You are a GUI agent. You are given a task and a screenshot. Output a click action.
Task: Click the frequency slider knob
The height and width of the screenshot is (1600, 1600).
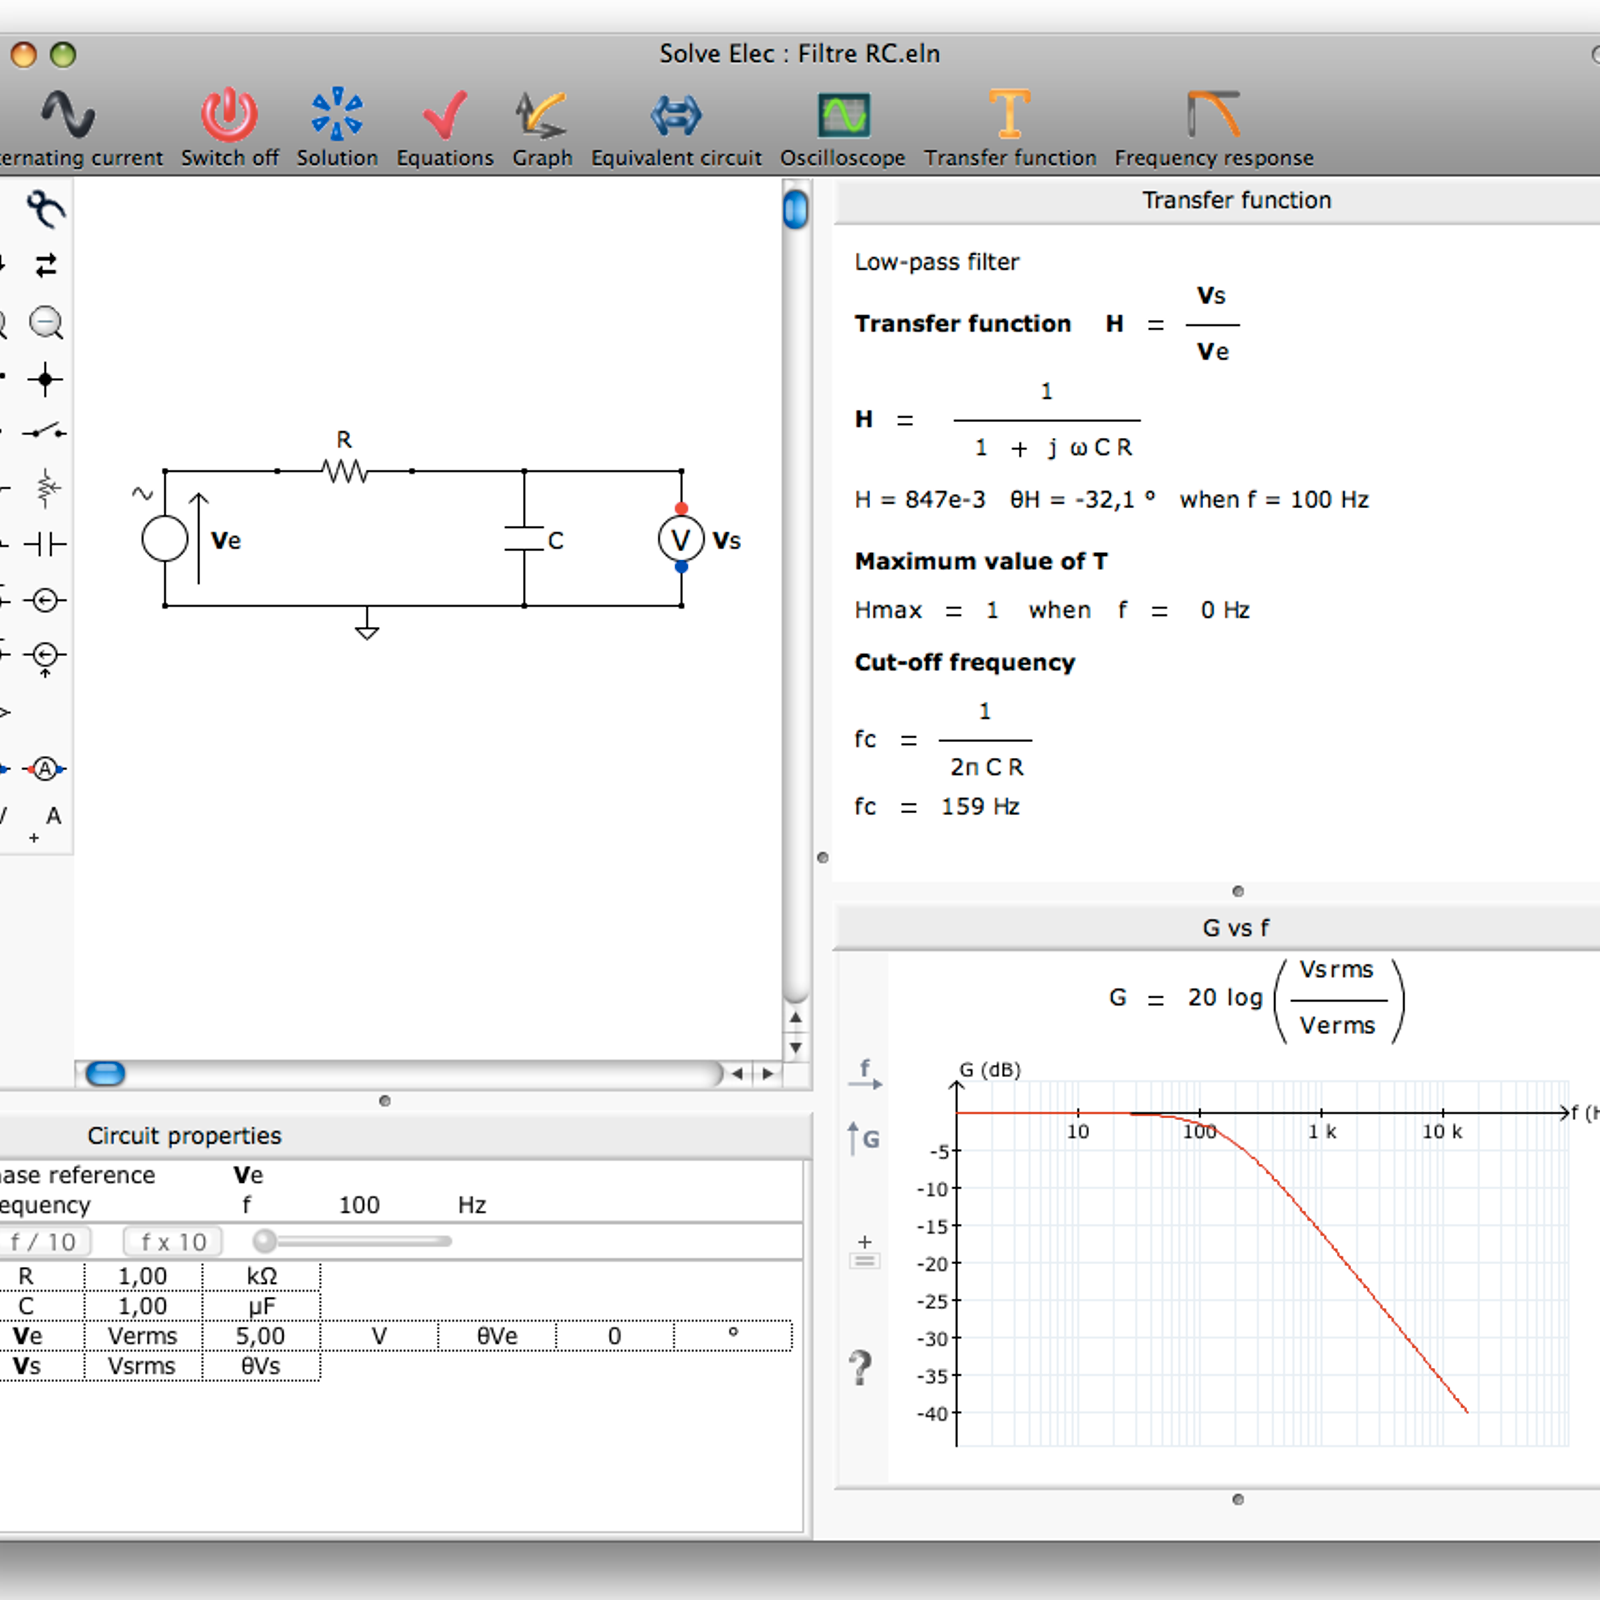(265, 1241)
